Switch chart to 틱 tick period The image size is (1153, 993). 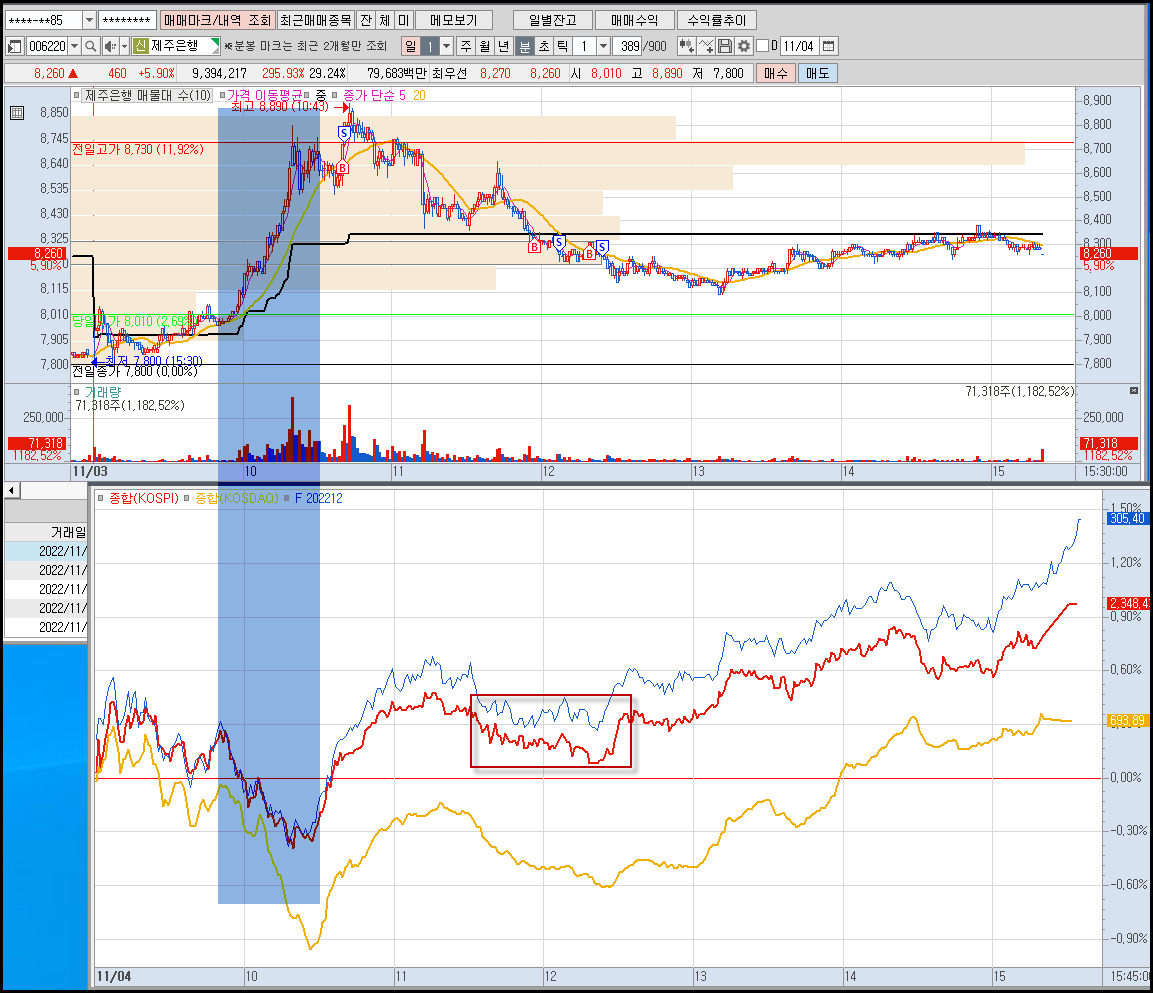(x=562, y=46)
